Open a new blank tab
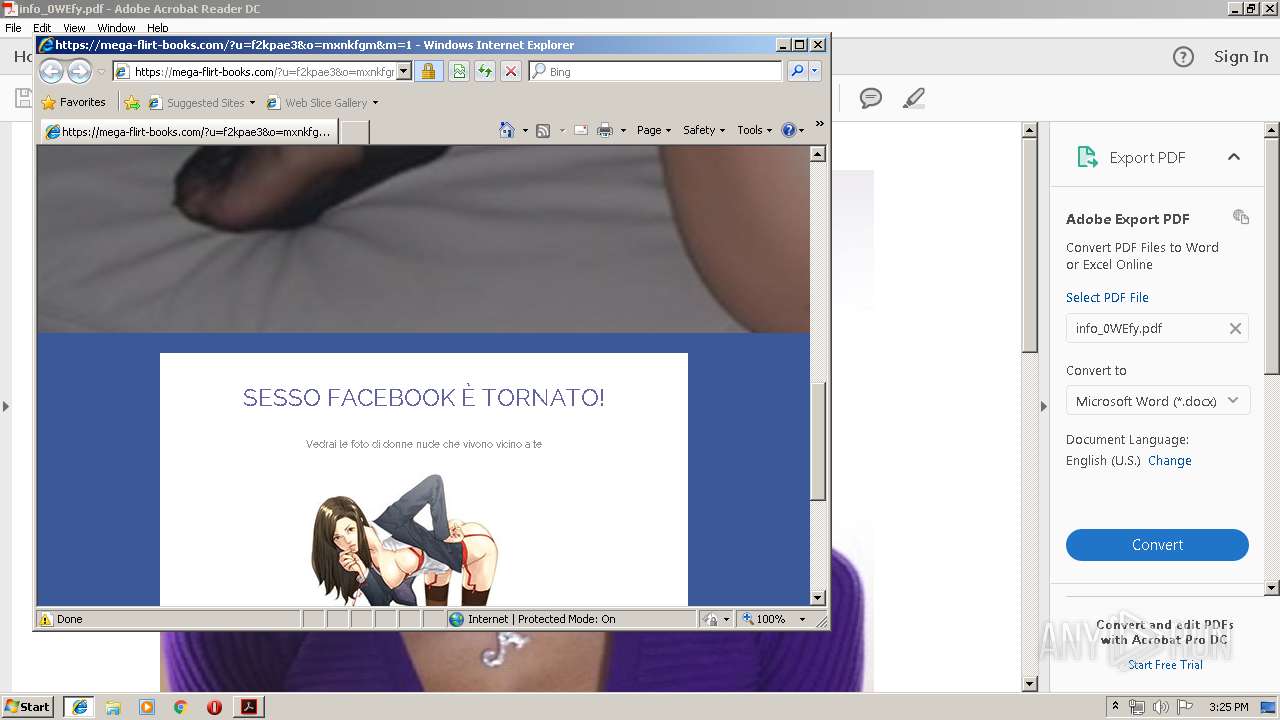 pyautogui.click(x=354, y=131)
